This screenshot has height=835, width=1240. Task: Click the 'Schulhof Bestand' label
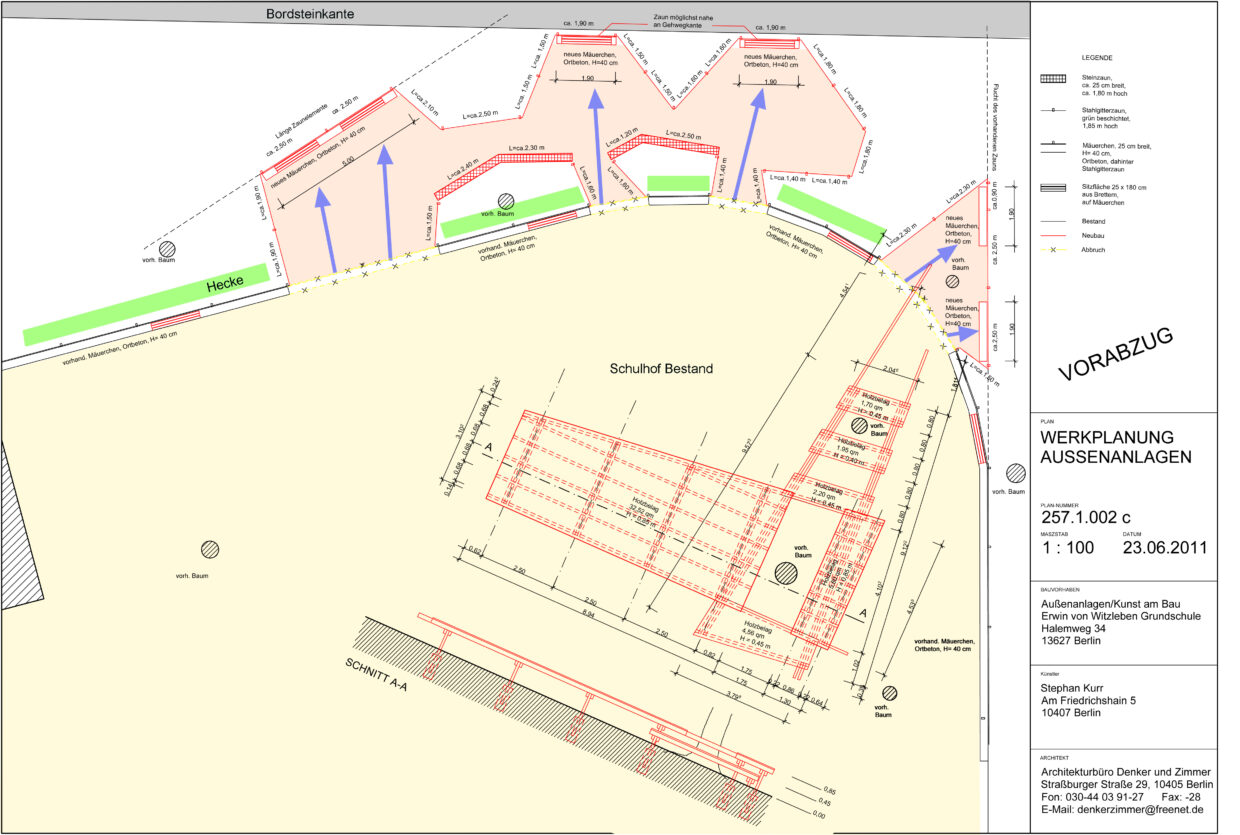[661, 369]
